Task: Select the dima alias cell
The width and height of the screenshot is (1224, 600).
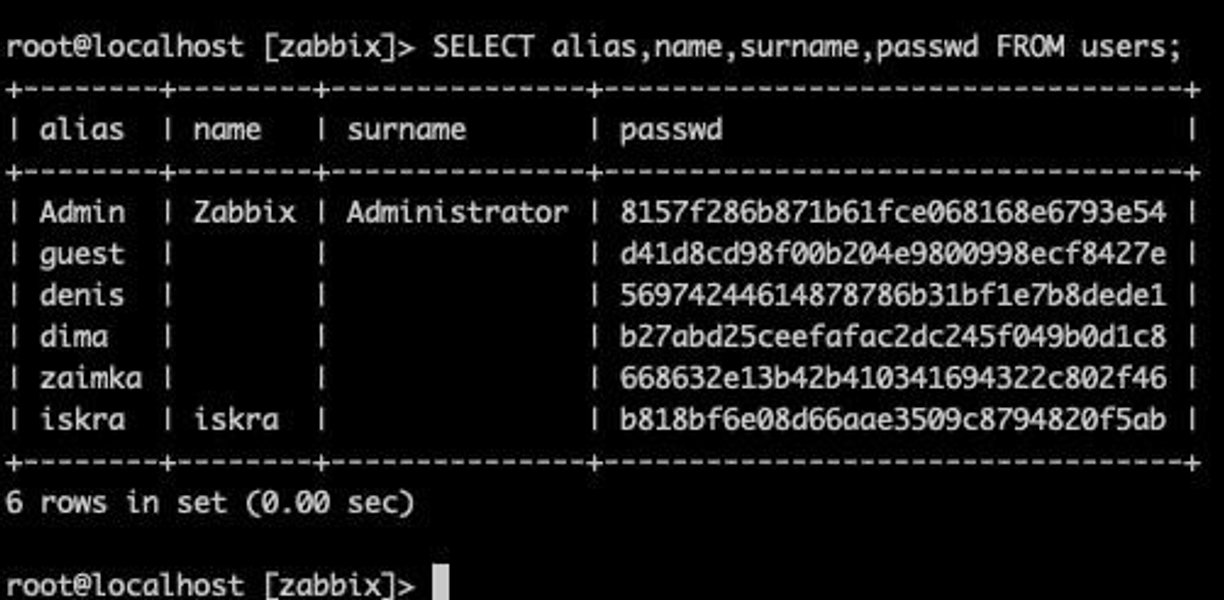Action: click(x=74, y=336)
